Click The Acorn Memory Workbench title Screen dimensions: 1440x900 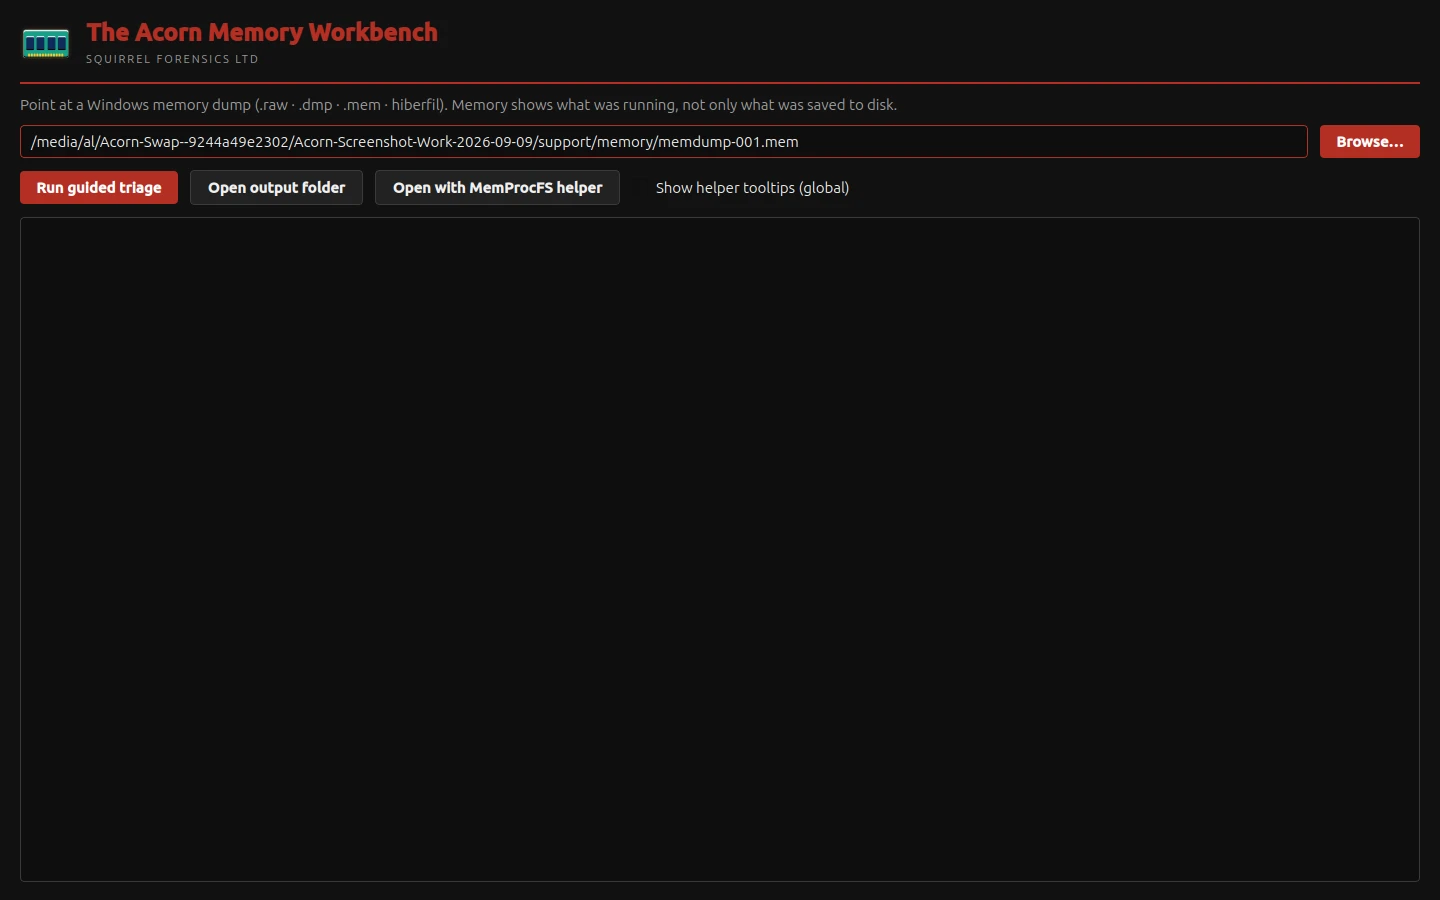pyautogui.click(x=262, y=32)
